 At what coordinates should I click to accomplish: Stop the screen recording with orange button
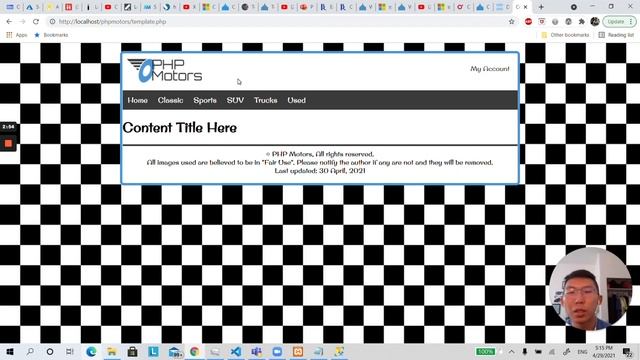[8, 143]
